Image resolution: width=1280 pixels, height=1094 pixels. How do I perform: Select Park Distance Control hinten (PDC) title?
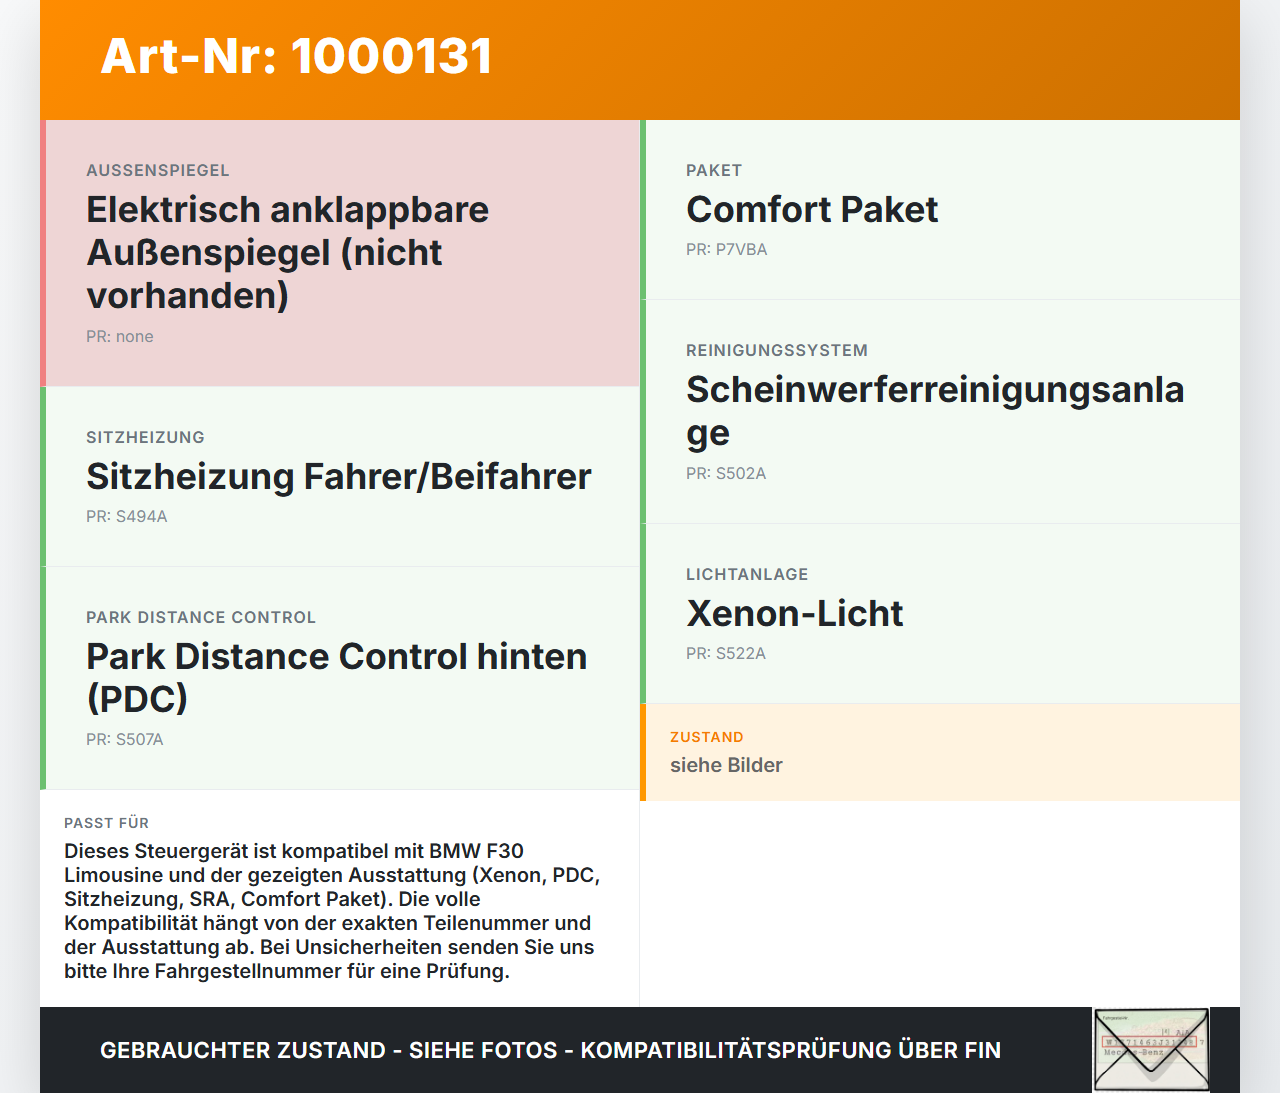pos(336,677)
